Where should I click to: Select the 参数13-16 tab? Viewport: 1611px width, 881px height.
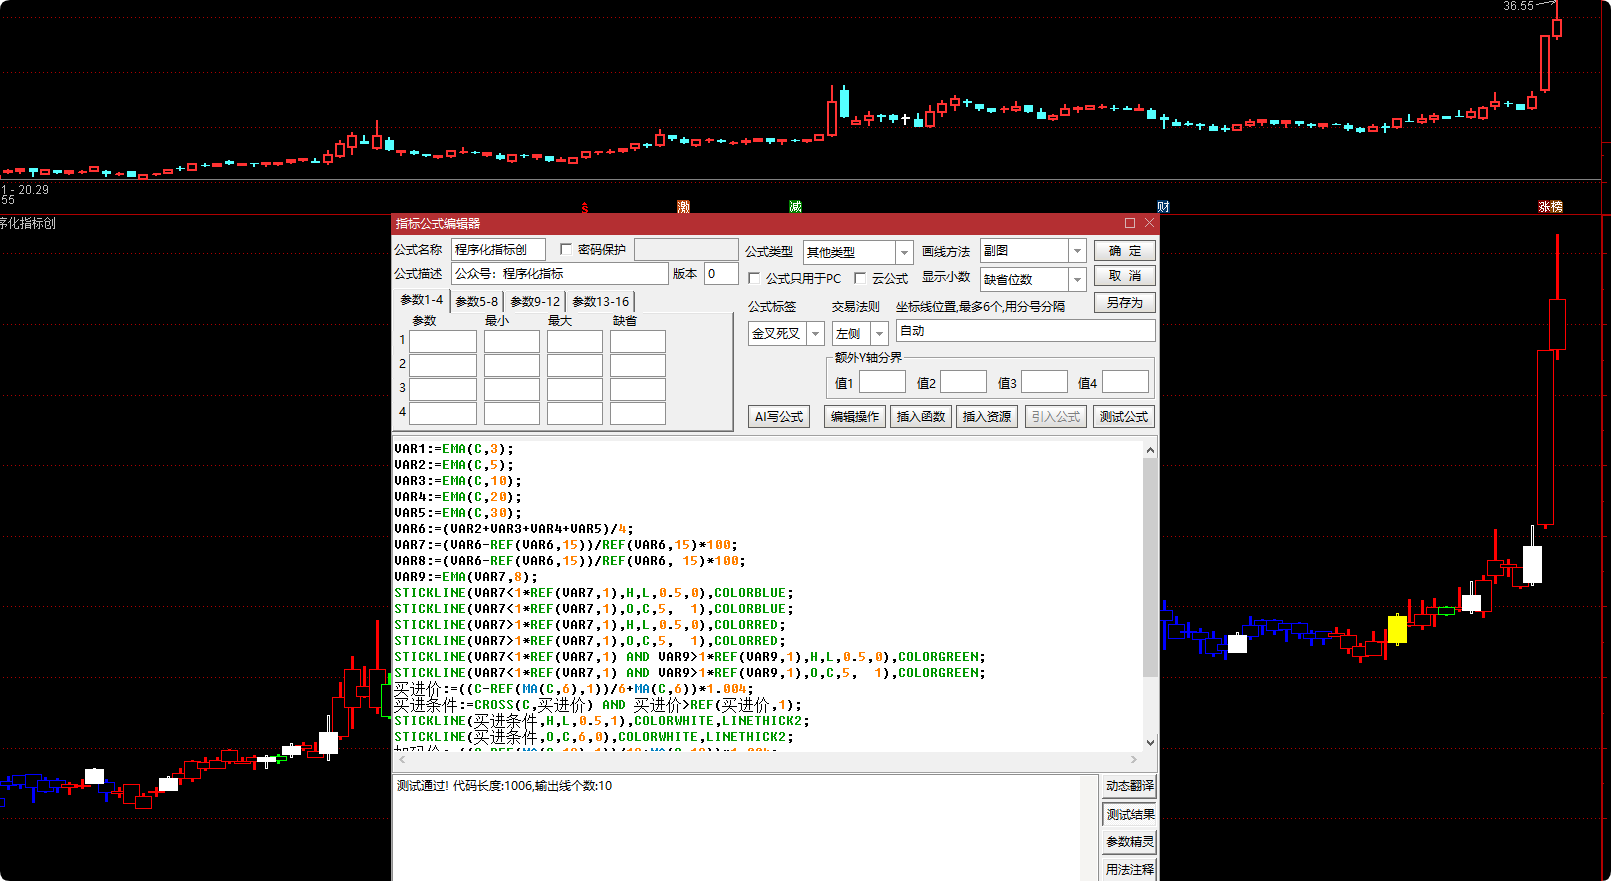pyautogui.click(x=600, y=301)
